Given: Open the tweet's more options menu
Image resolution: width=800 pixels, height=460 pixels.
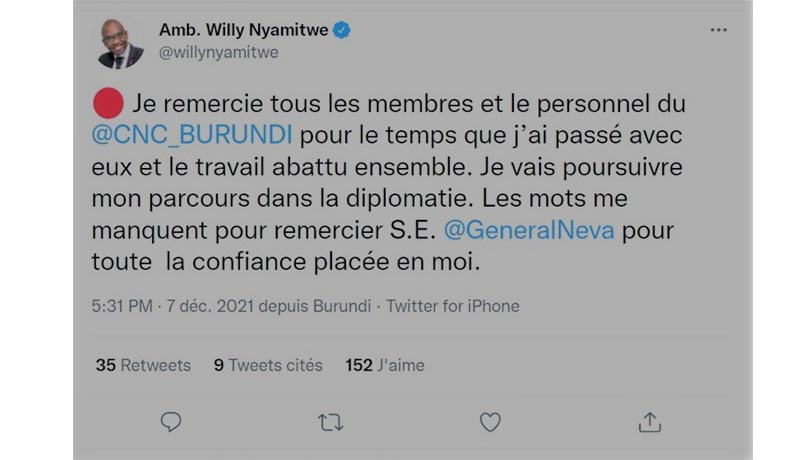Looking at the screenshot, I should pos(718,31).
